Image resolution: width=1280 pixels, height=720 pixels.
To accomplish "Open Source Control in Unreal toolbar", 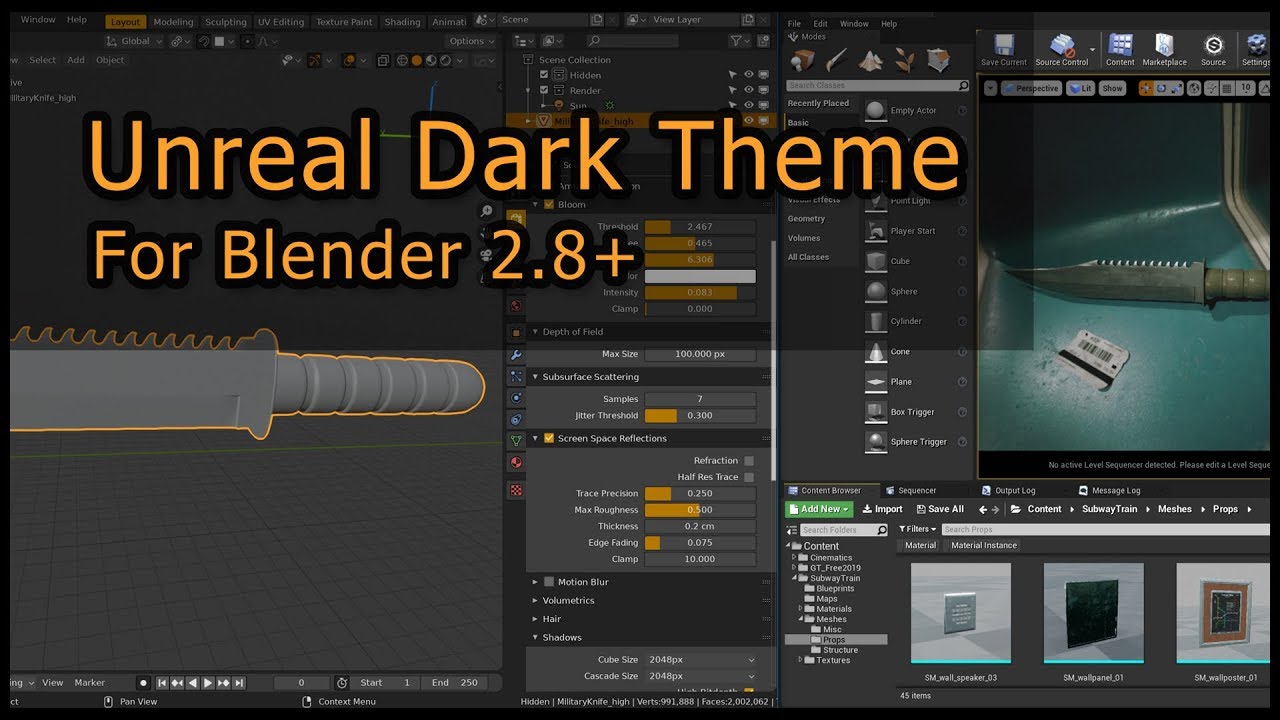I will [x=1062, y=50].
